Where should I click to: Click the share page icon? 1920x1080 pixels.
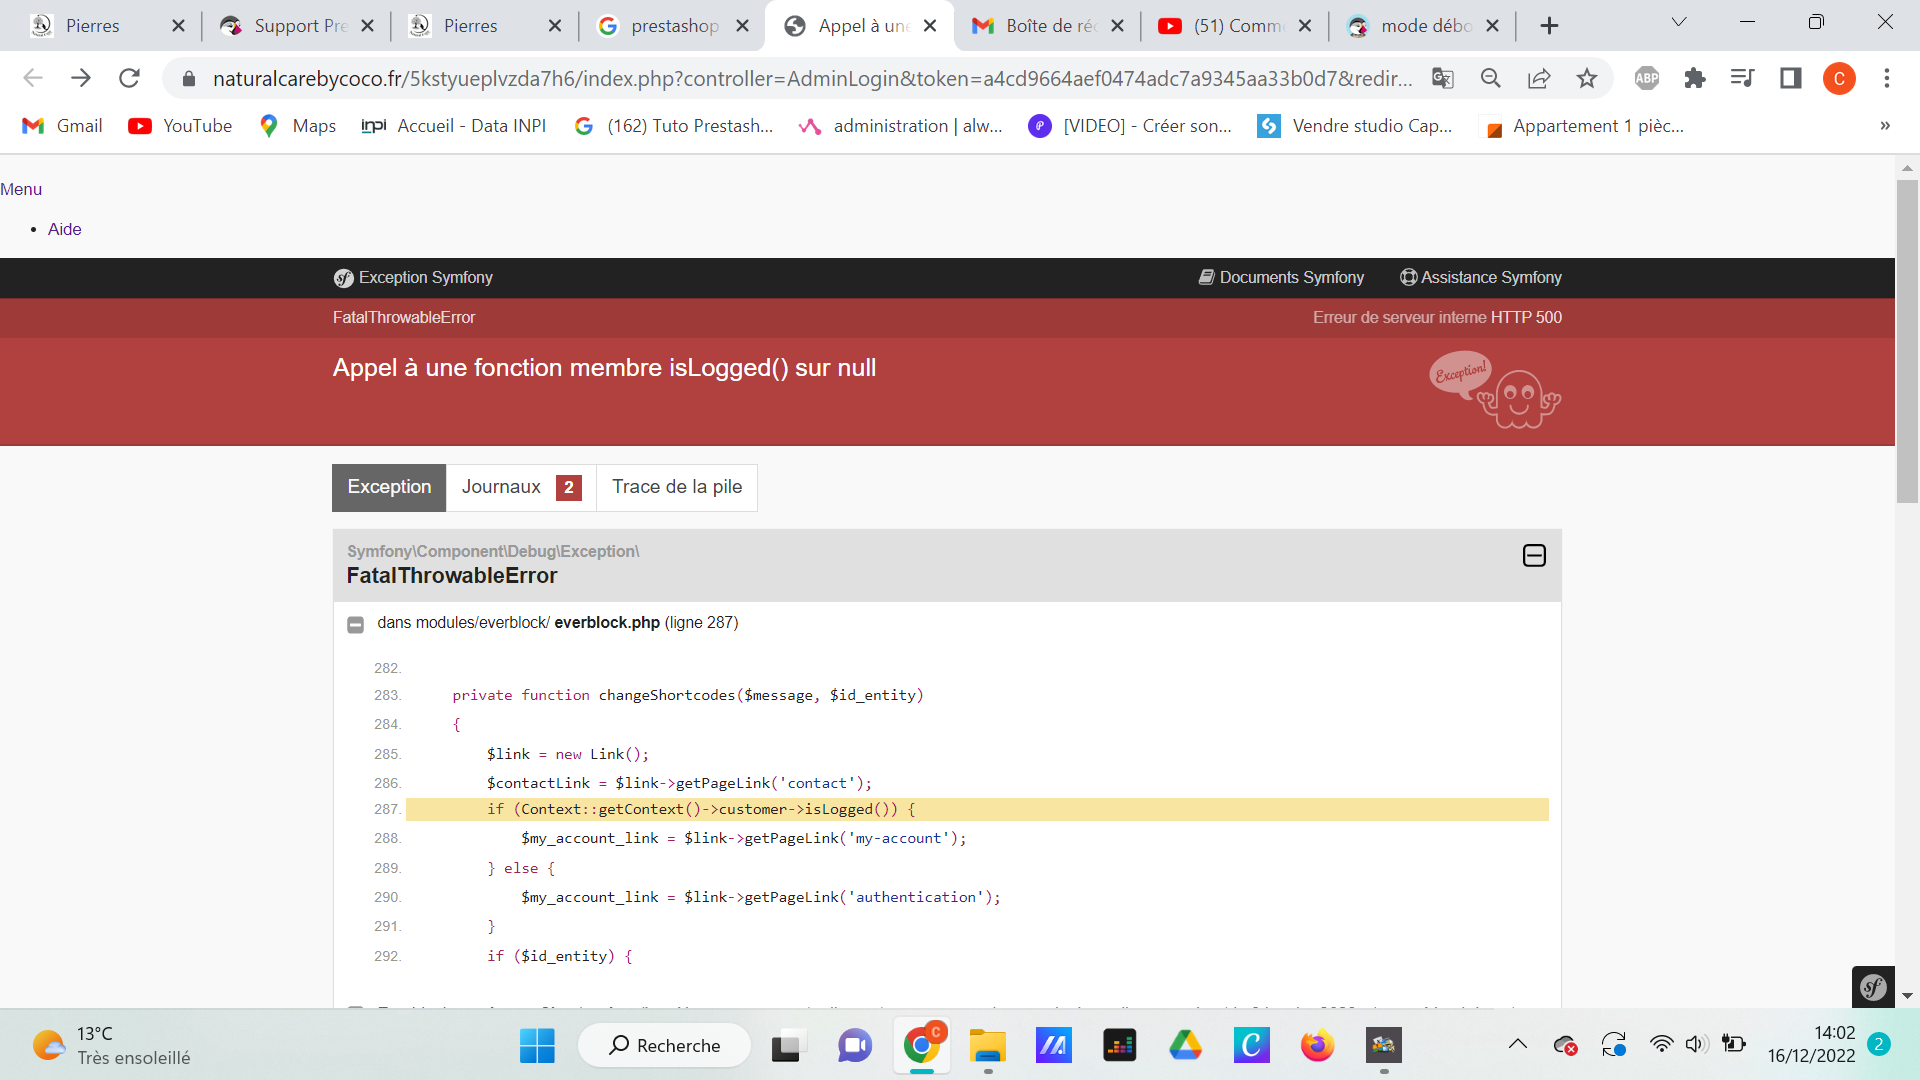[x=1539, y=78]
